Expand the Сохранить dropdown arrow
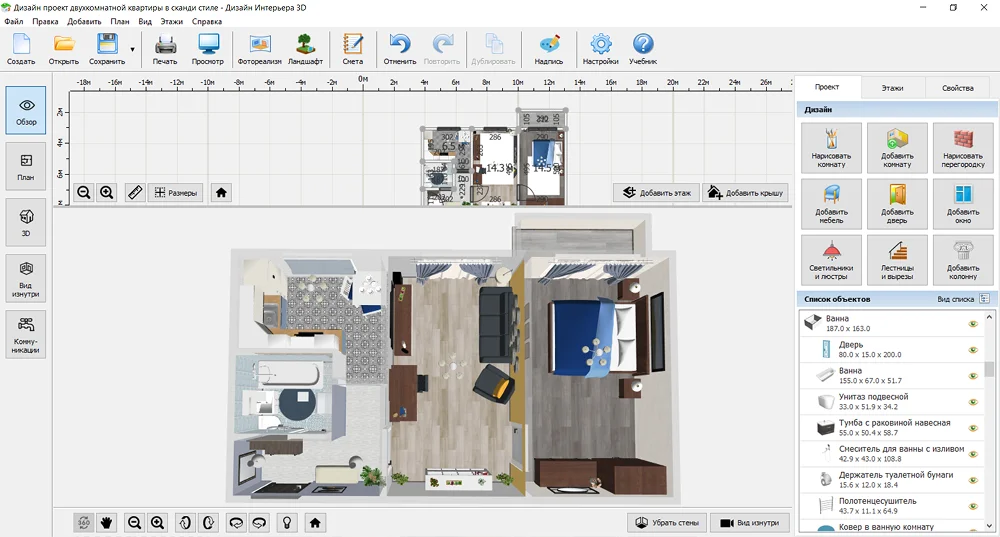 click(132, 48)
